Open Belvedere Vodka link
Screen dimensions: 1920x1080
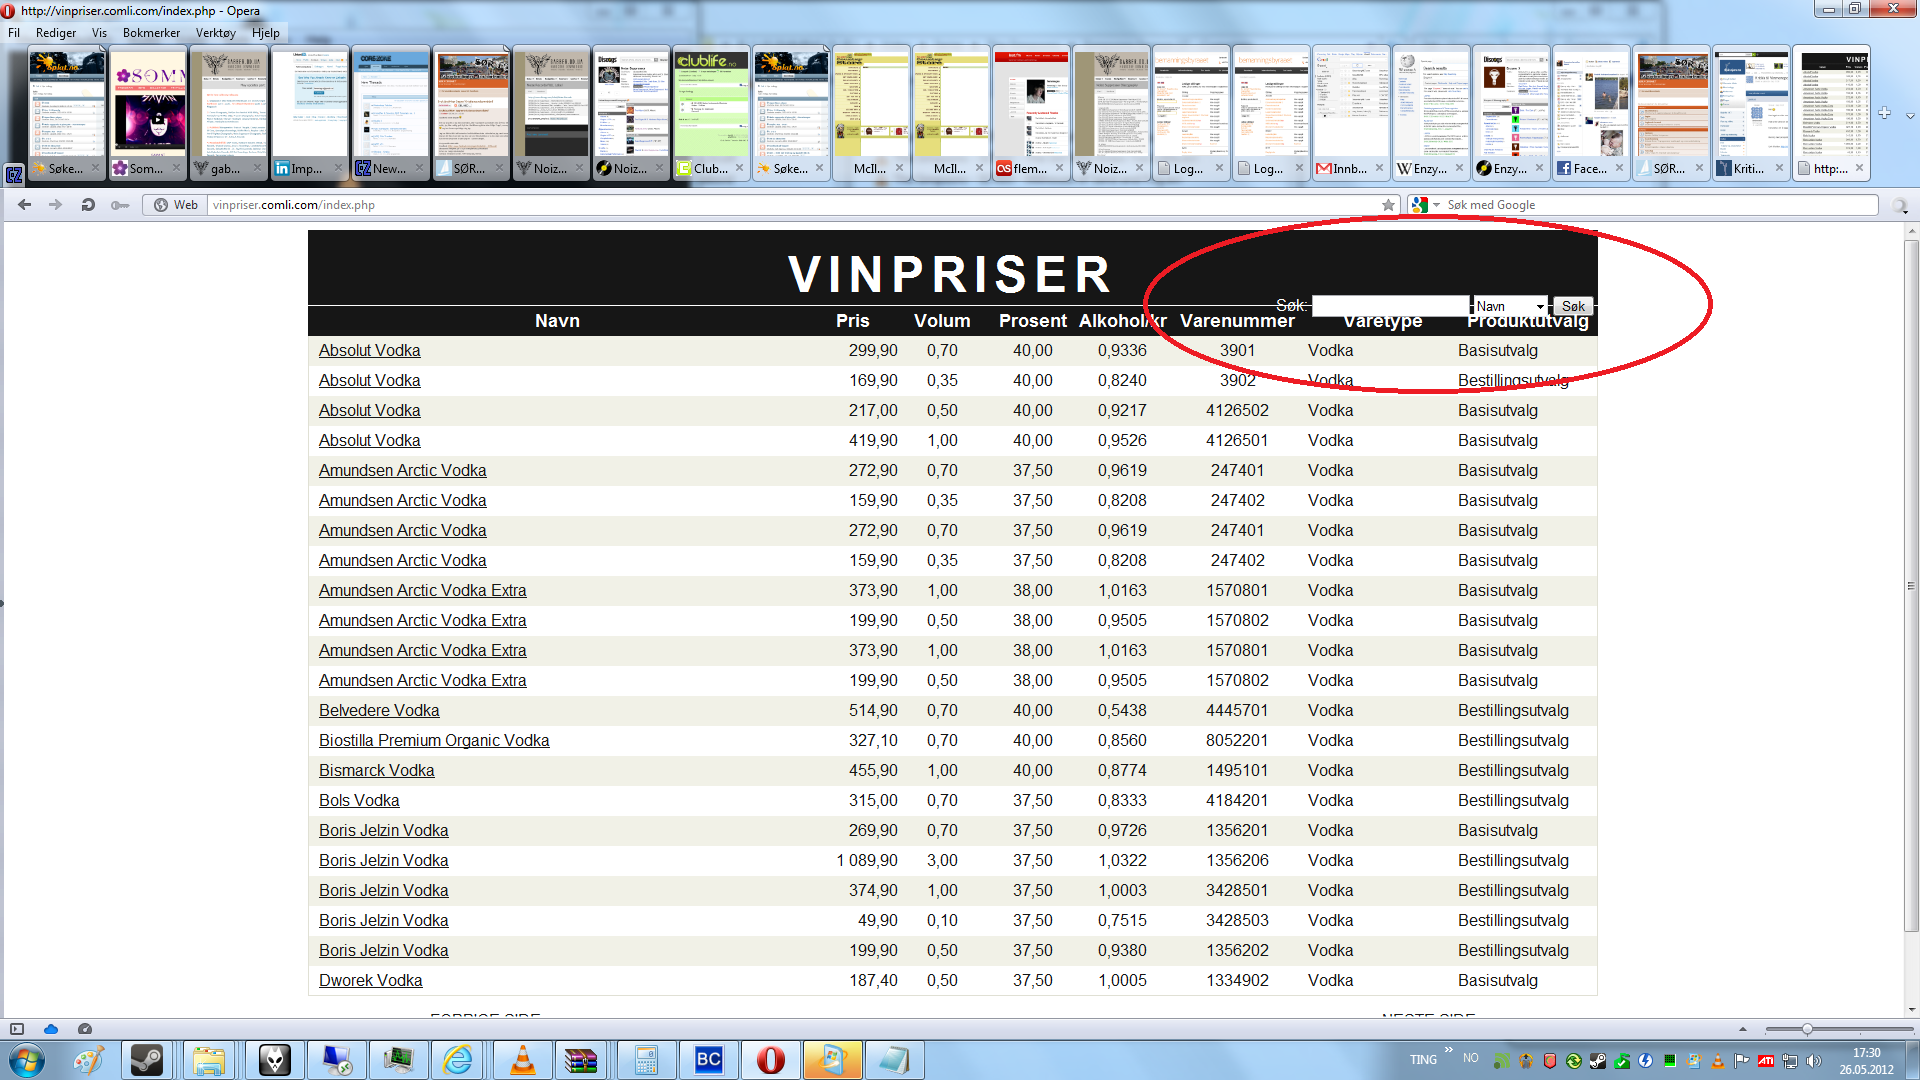click(379, 711)
